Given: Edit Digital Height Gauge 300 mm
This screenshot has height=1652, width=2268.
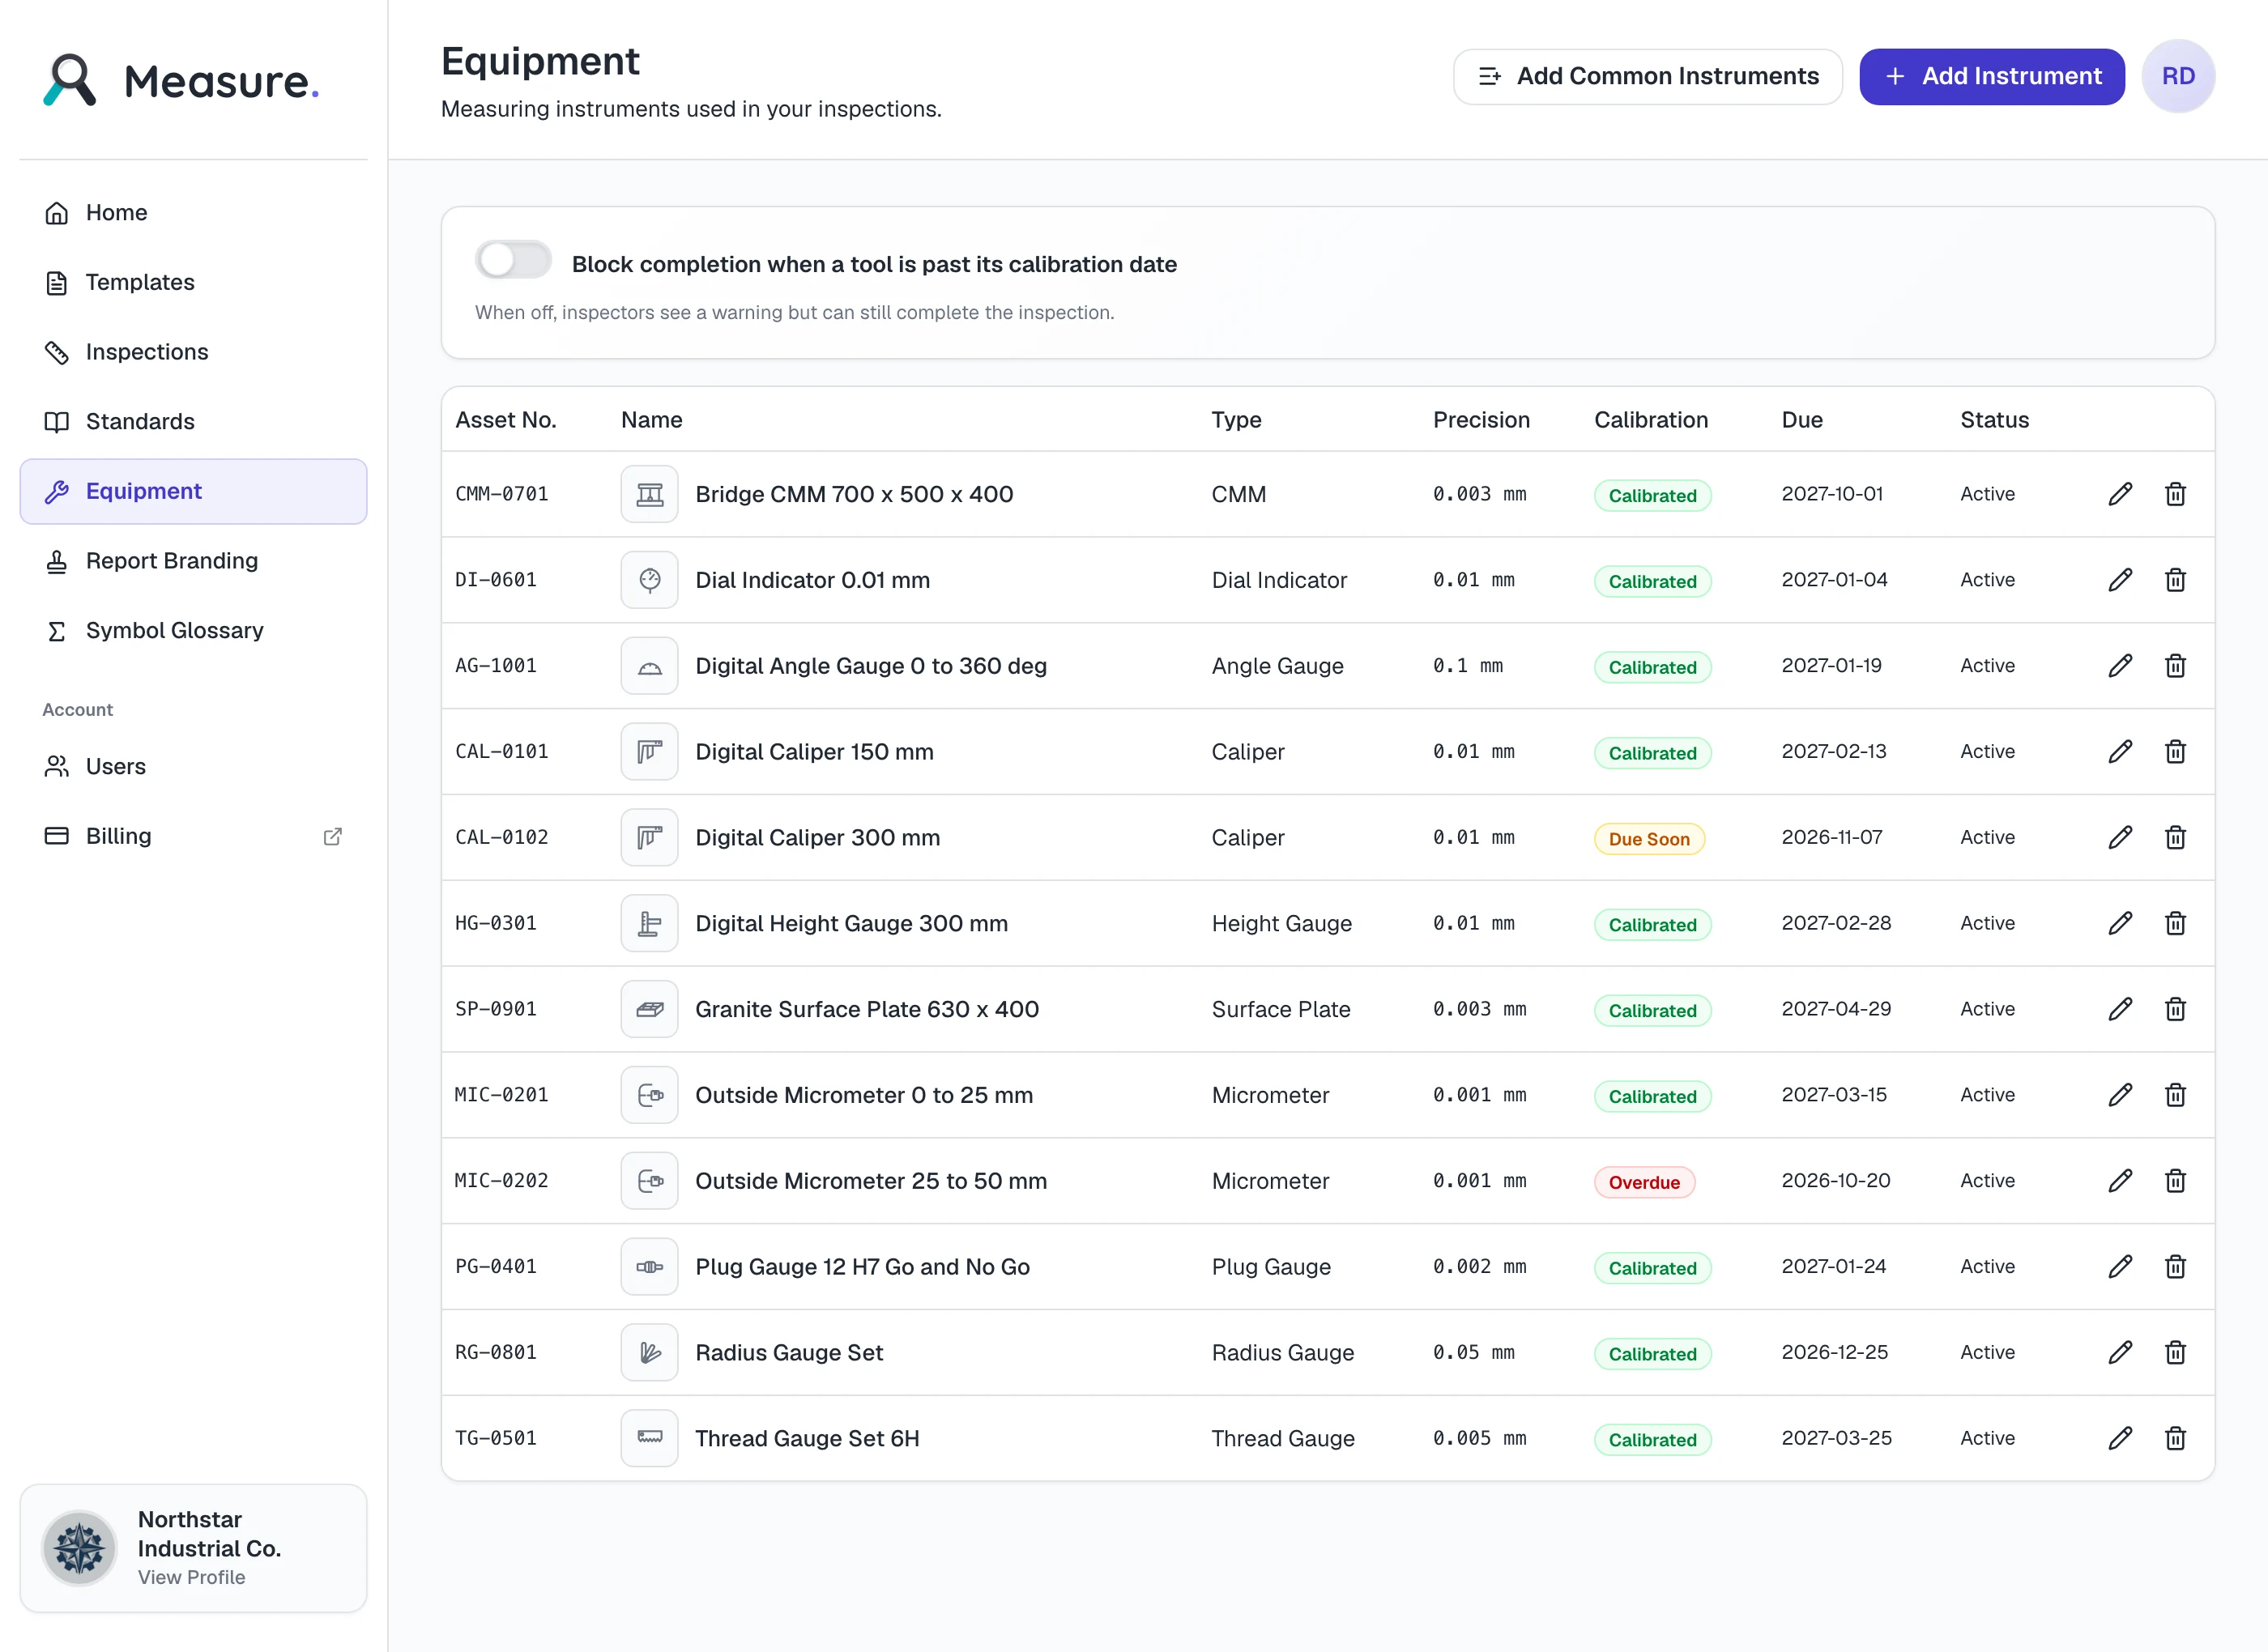Looking at the screenshot, I should pos(2120,923).
